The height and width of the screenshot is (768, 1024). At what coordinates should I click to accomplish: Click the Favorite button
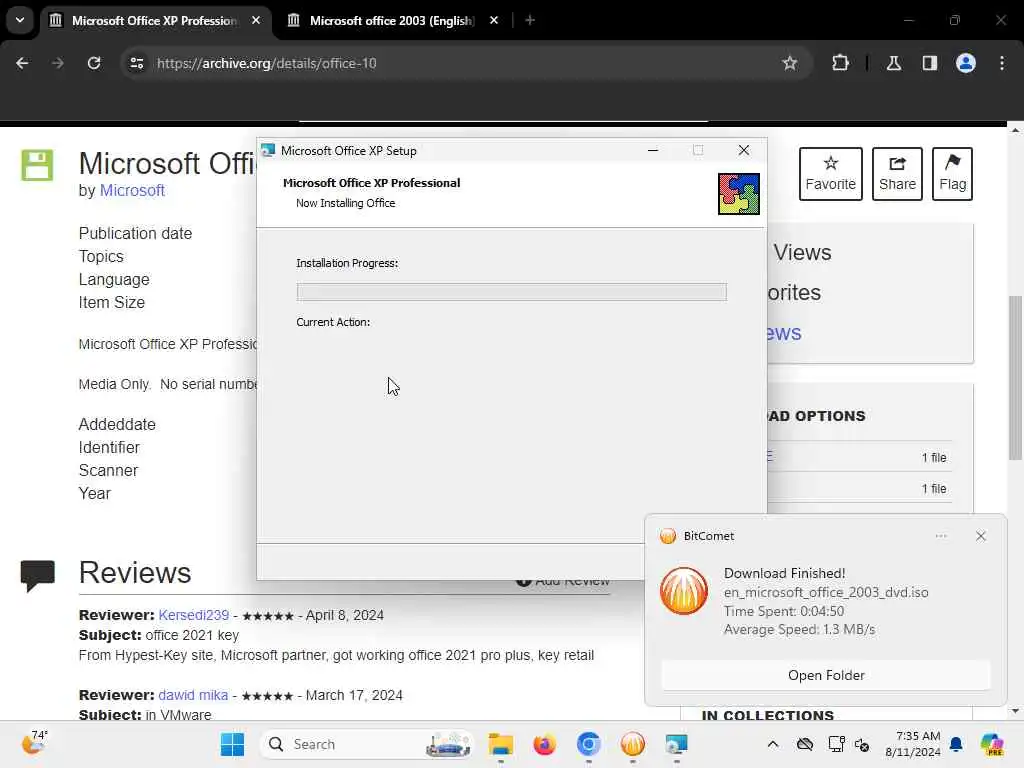(x=830, y=174)
